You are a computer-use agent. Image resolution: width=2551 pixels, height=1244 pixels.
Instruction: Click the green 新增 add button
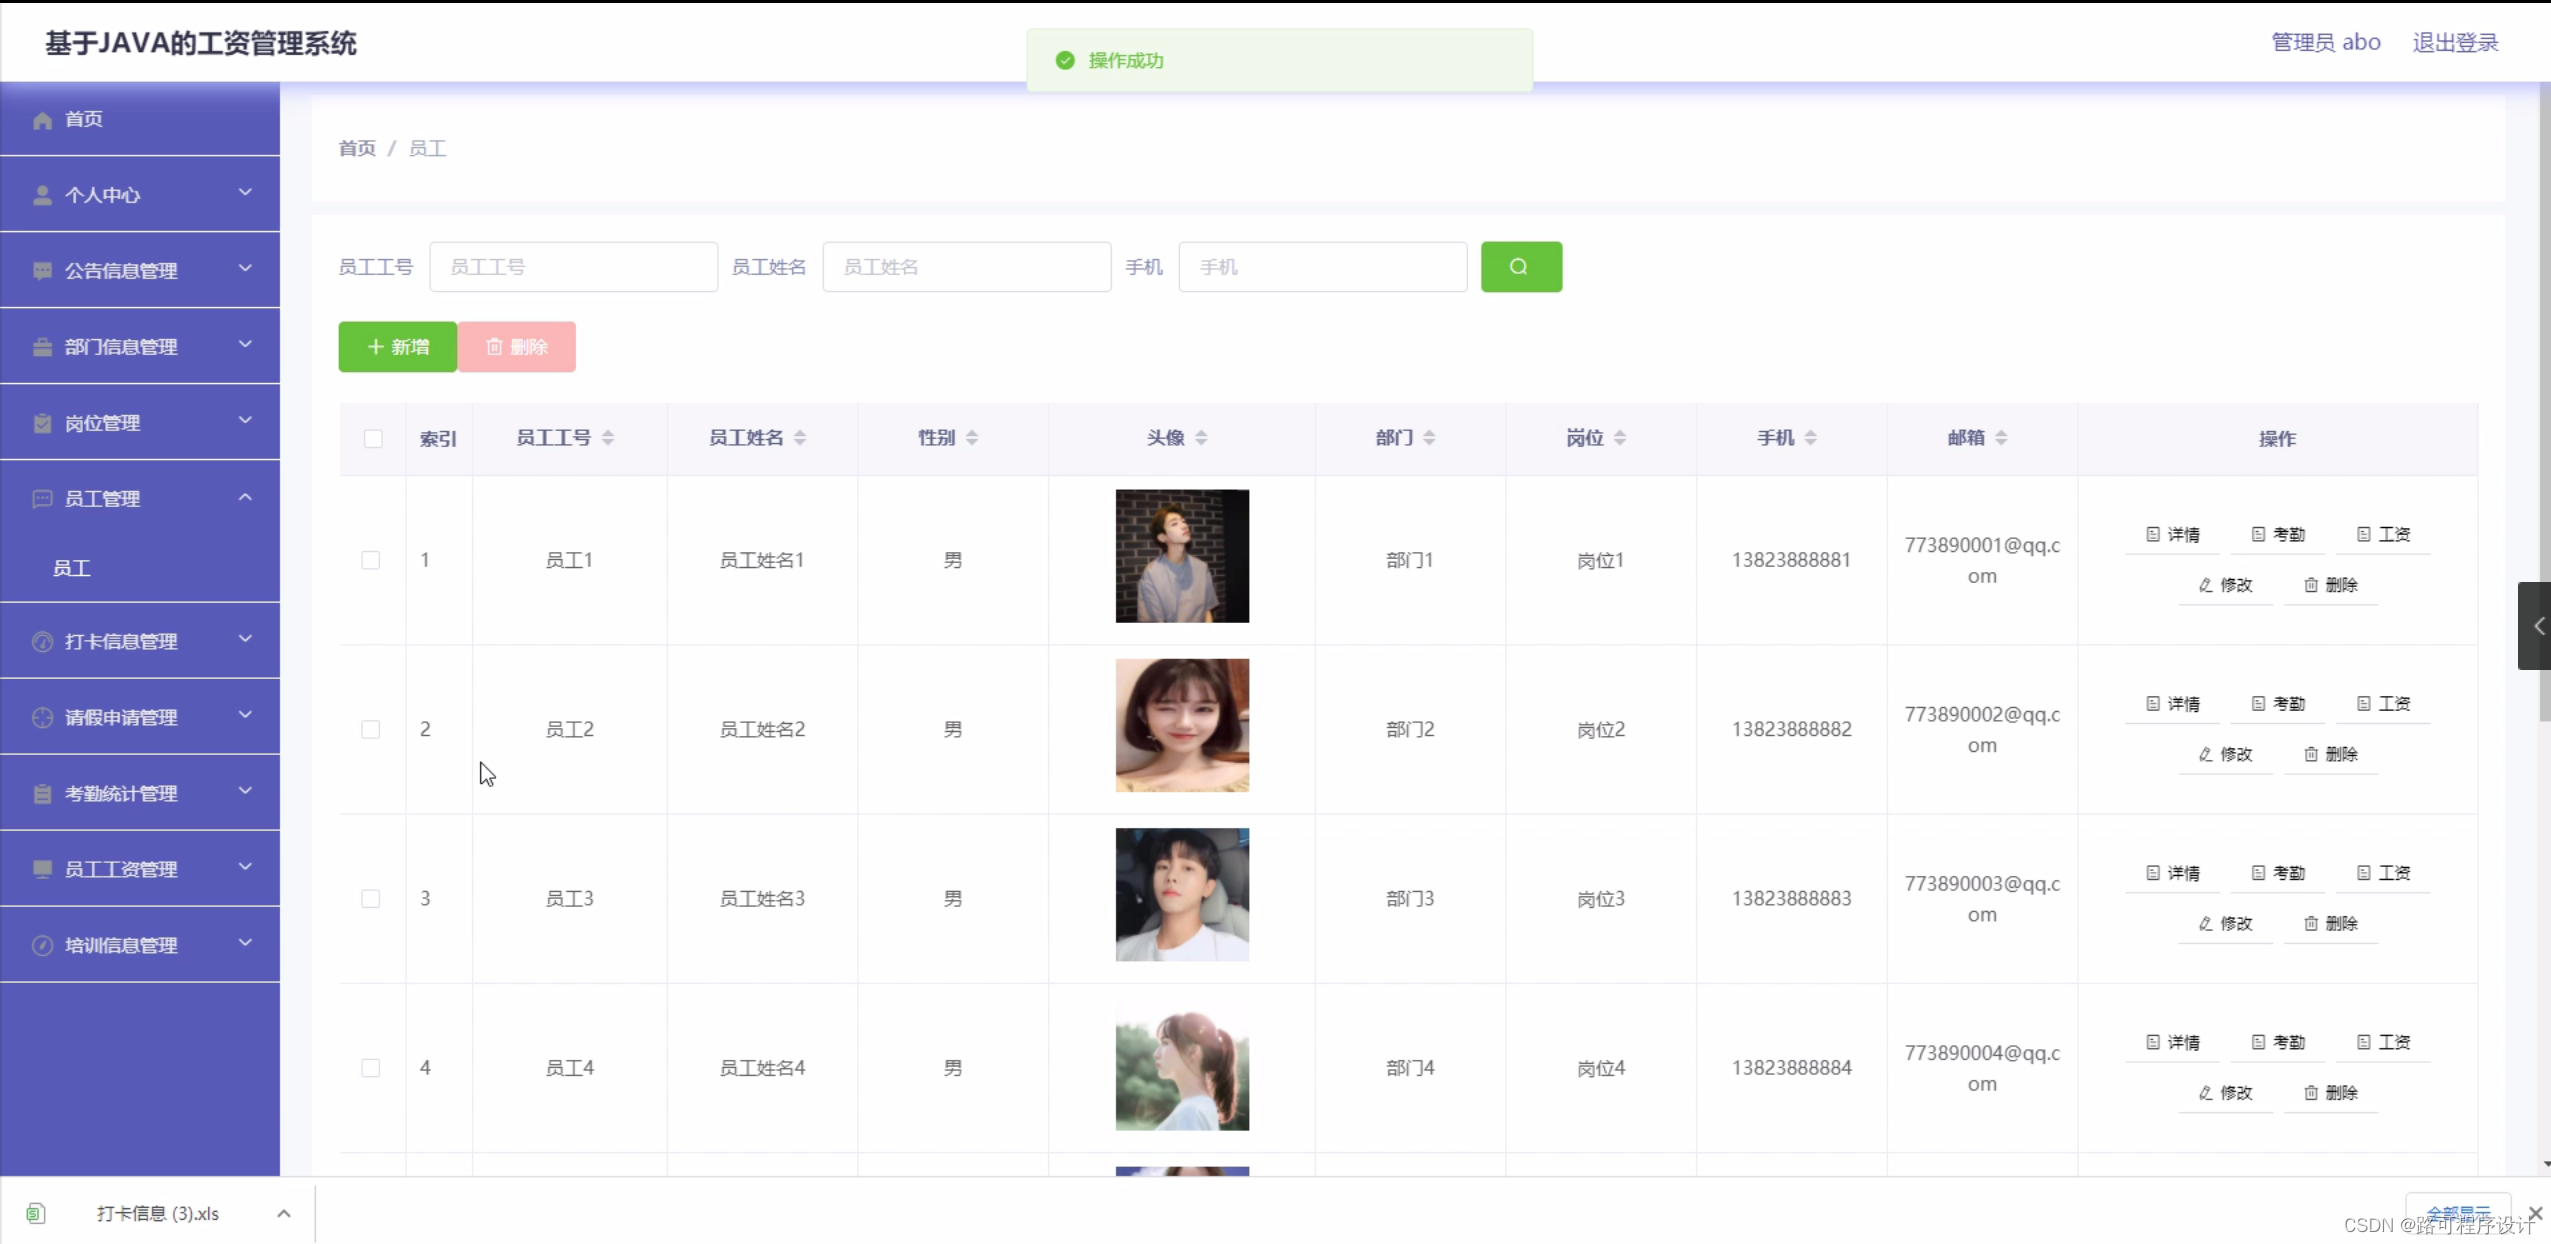398,347
